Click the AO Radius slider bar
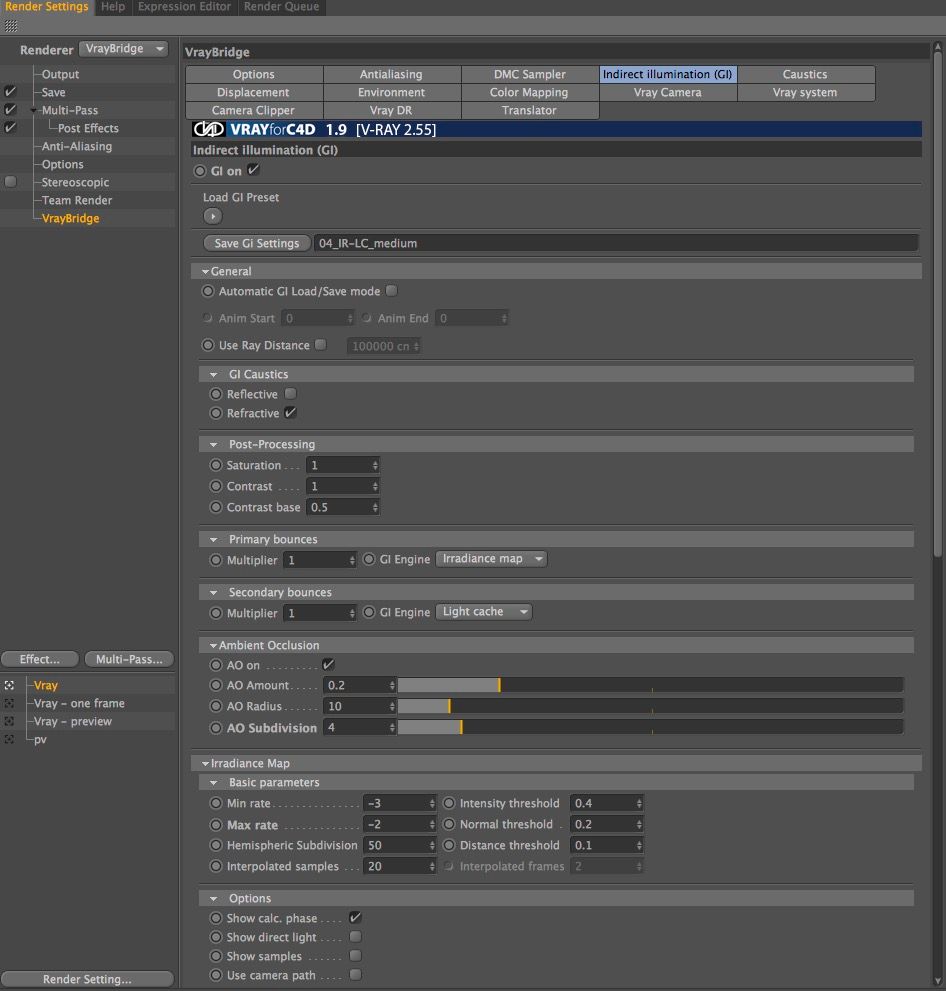The height and width of the screenshot is (991, 946). (650, 707)
